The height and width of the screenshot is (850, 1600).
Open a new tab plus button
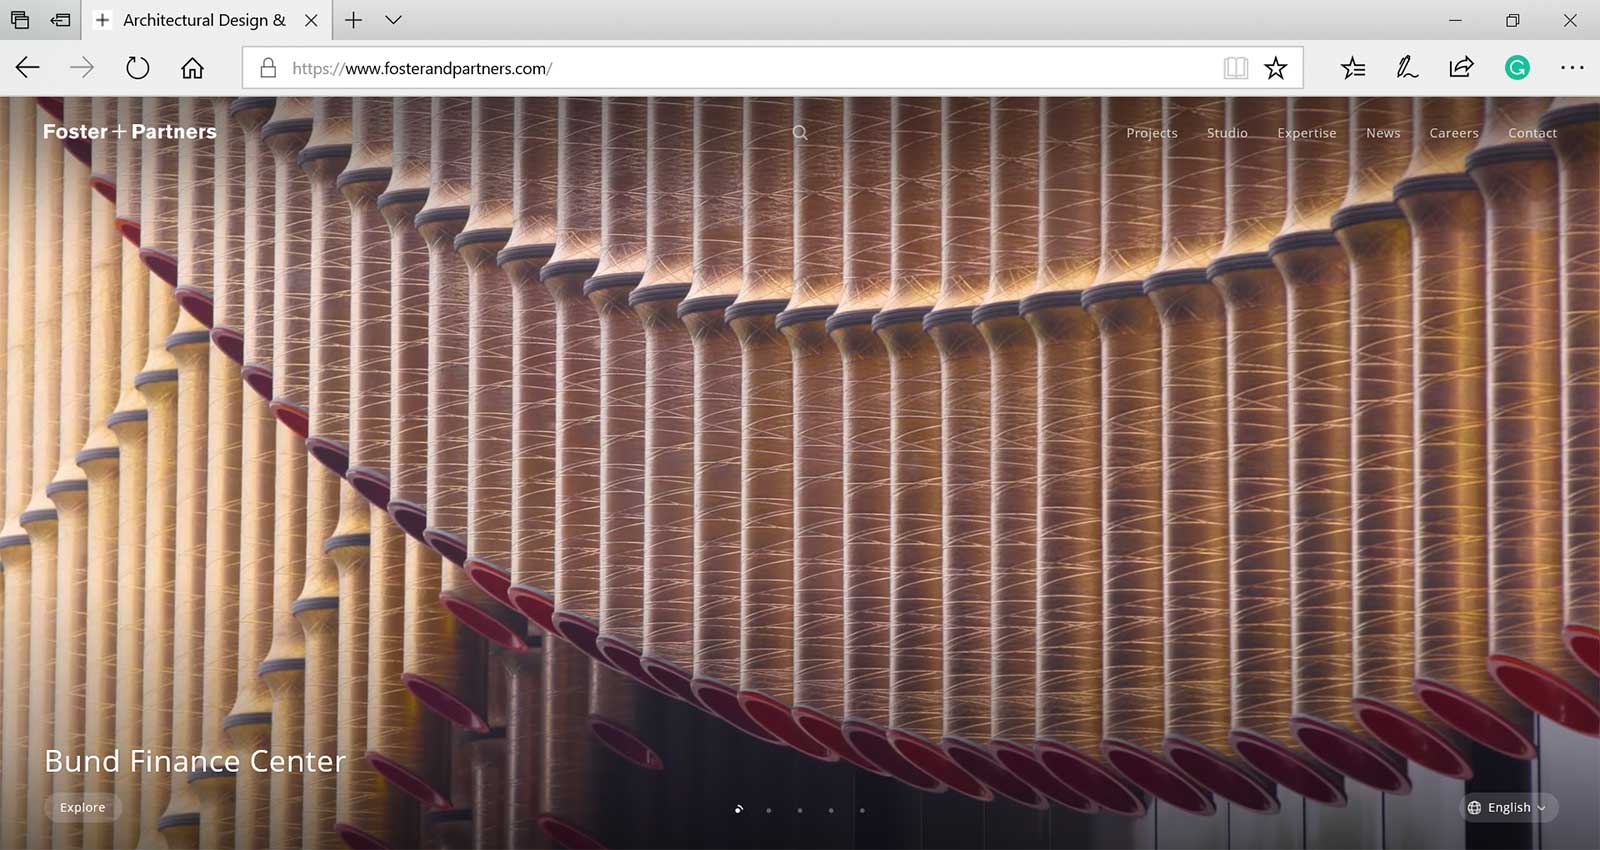(354, 20)
